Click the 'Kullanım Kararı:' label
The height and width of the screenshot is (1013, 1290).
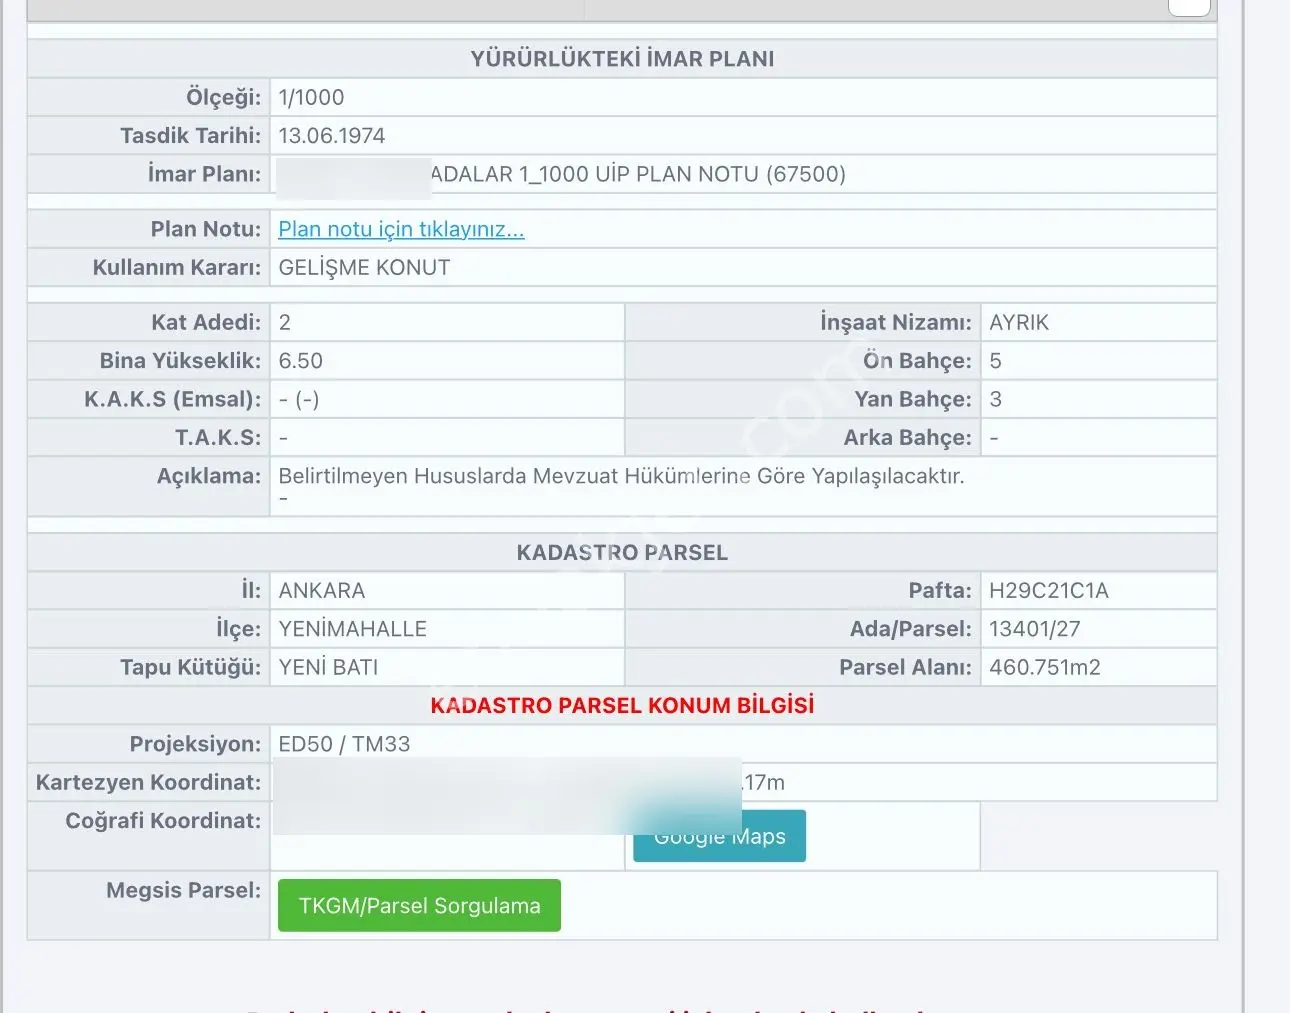[x=176, y=267]
